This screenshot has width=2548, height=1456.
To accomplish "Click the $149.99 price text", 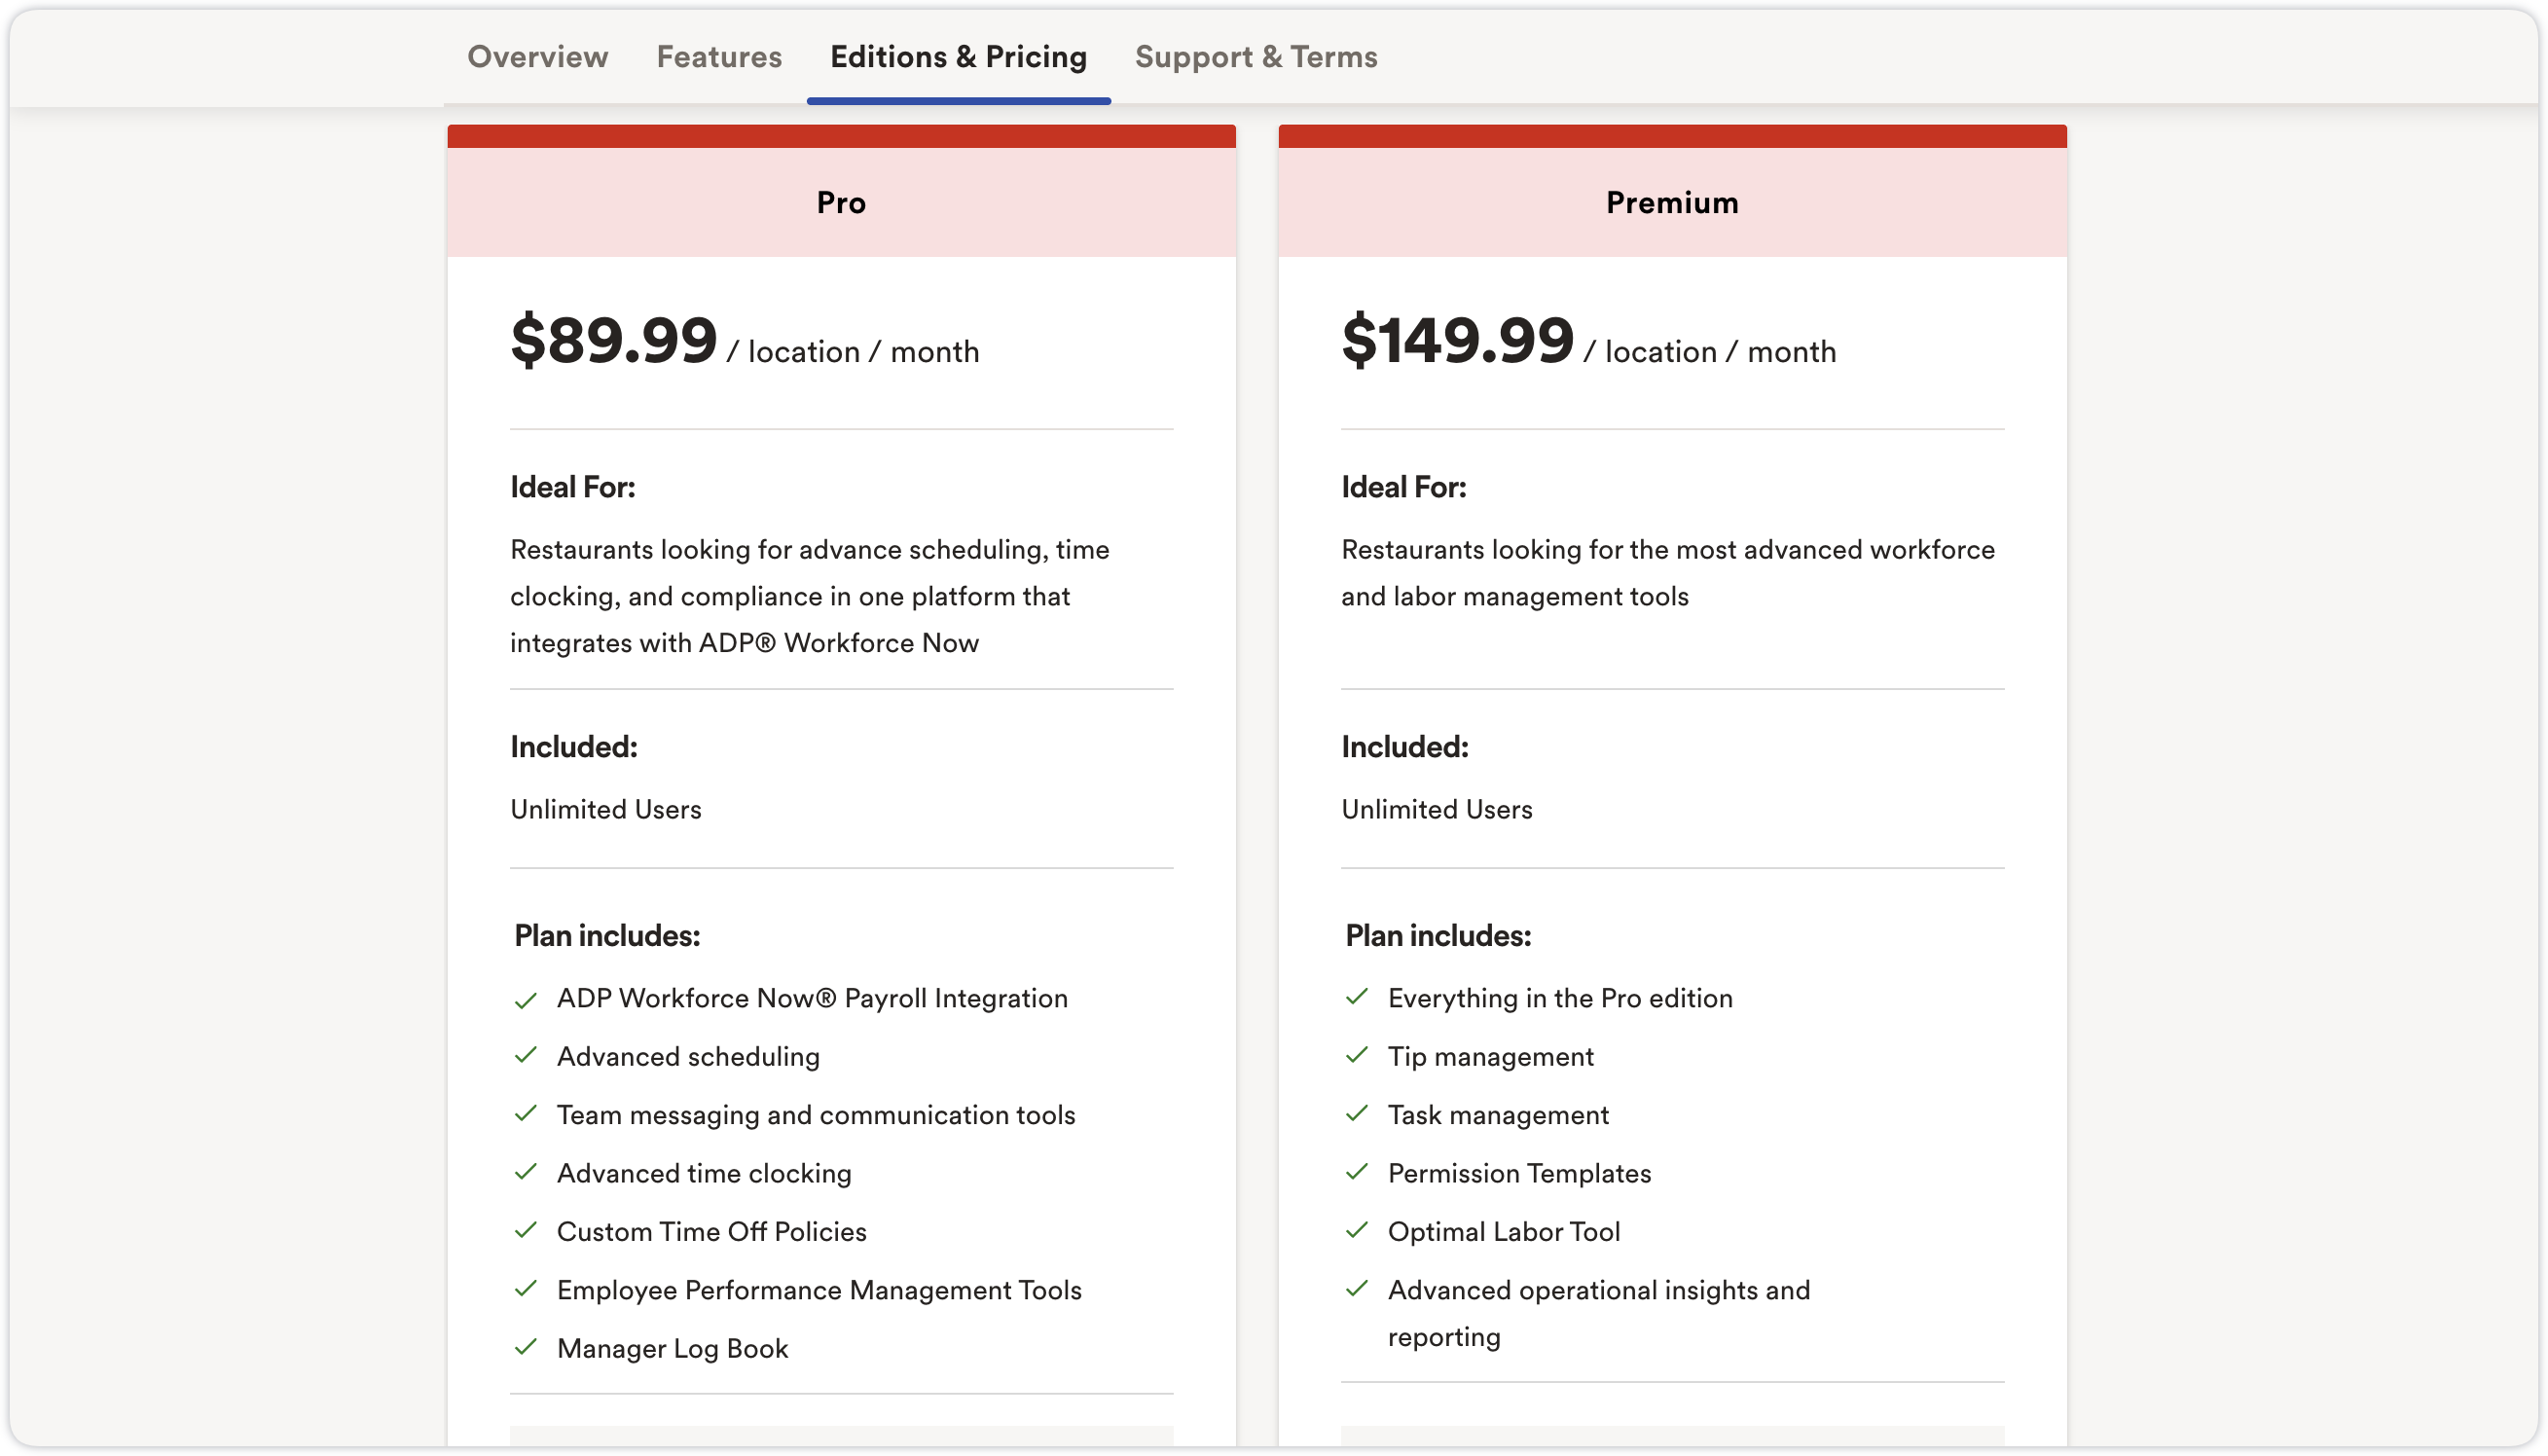I will coord(1457,341).
